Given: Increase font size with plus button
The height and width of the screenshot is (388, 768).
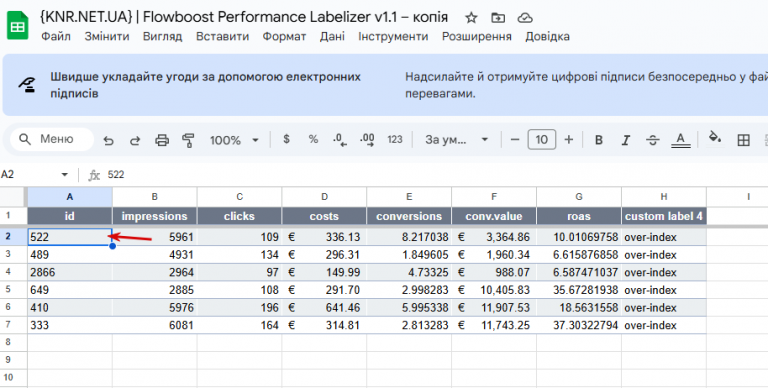Looking at the screenshot, I should tap(569, 140).
